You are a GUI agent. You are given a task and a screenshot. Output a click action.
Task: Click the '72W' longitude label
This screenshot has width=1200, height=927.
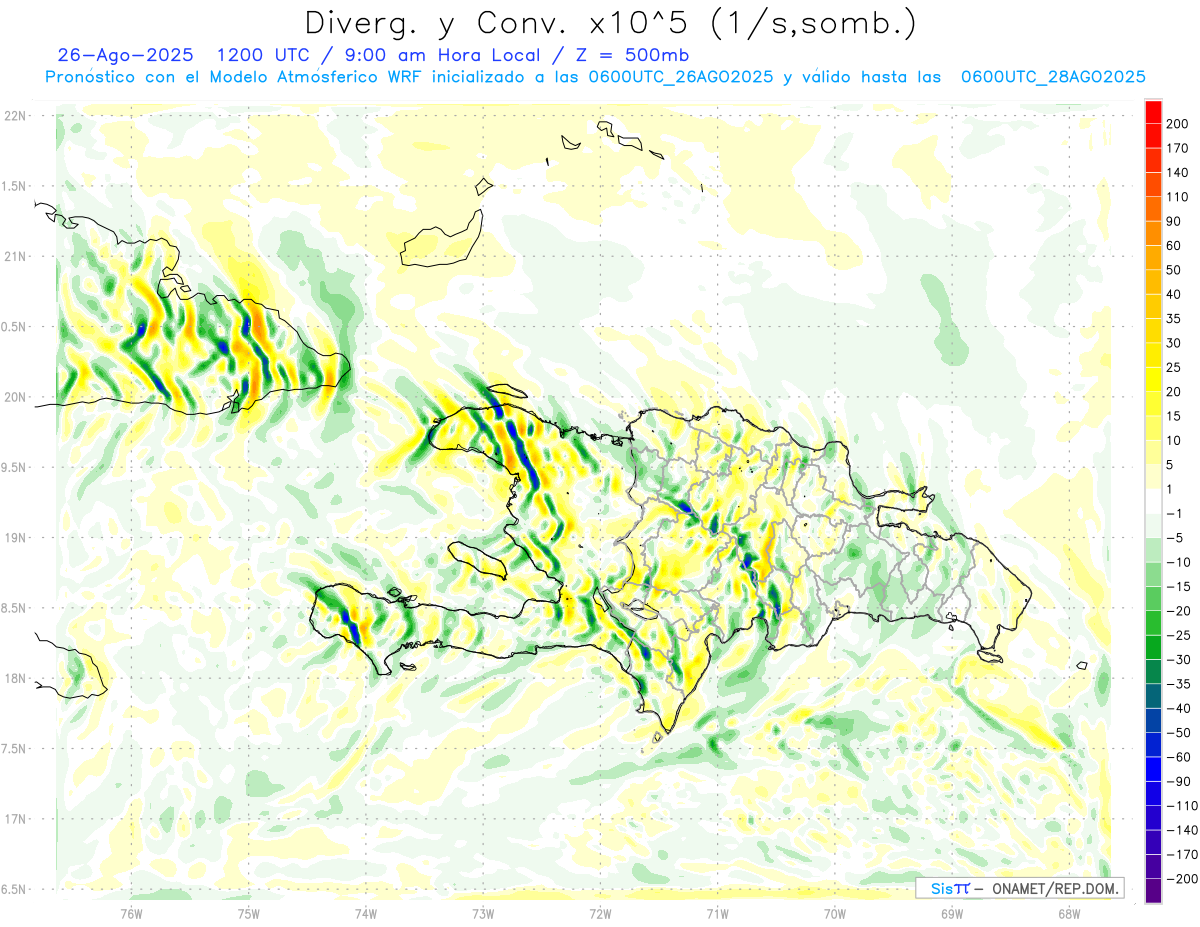600,913
